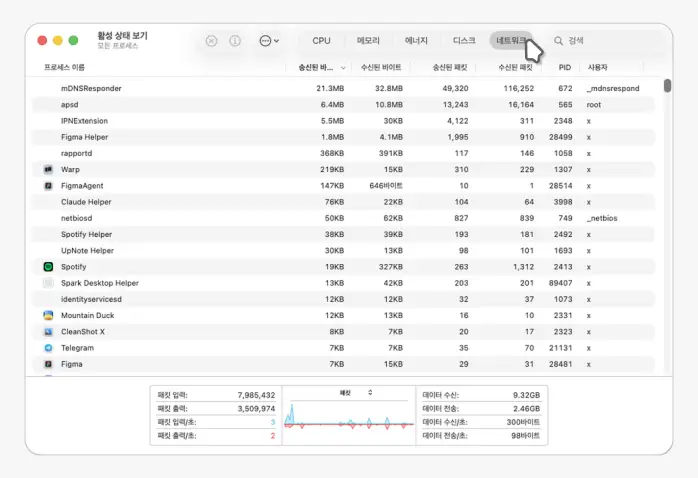Click the 2.46GB data sent value

(526, 409)
